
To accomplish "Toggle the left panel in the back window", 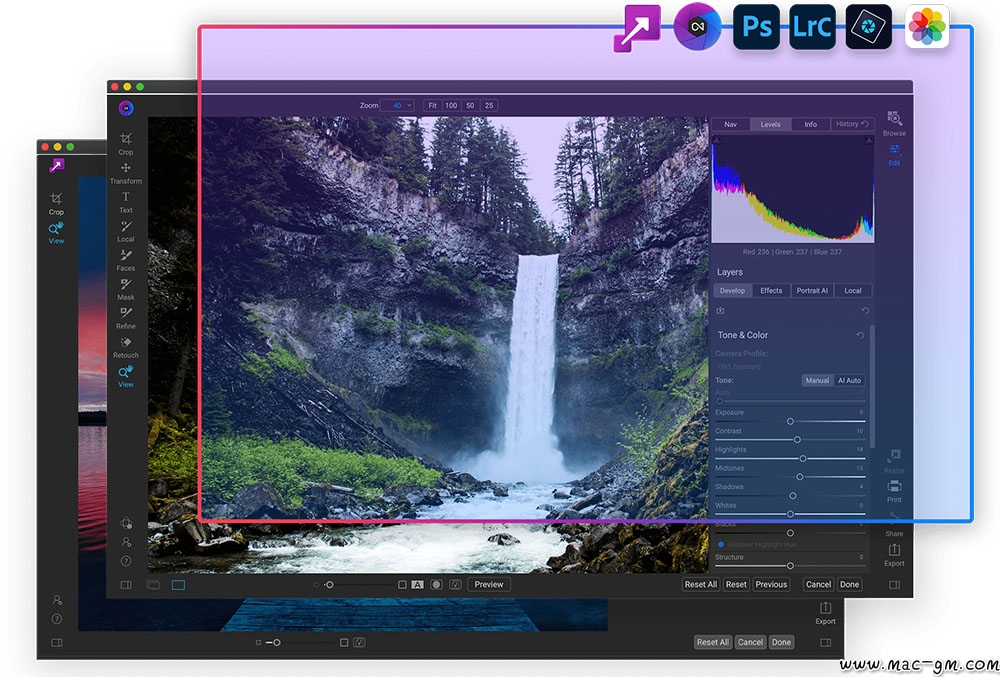I will click(57, 643).
